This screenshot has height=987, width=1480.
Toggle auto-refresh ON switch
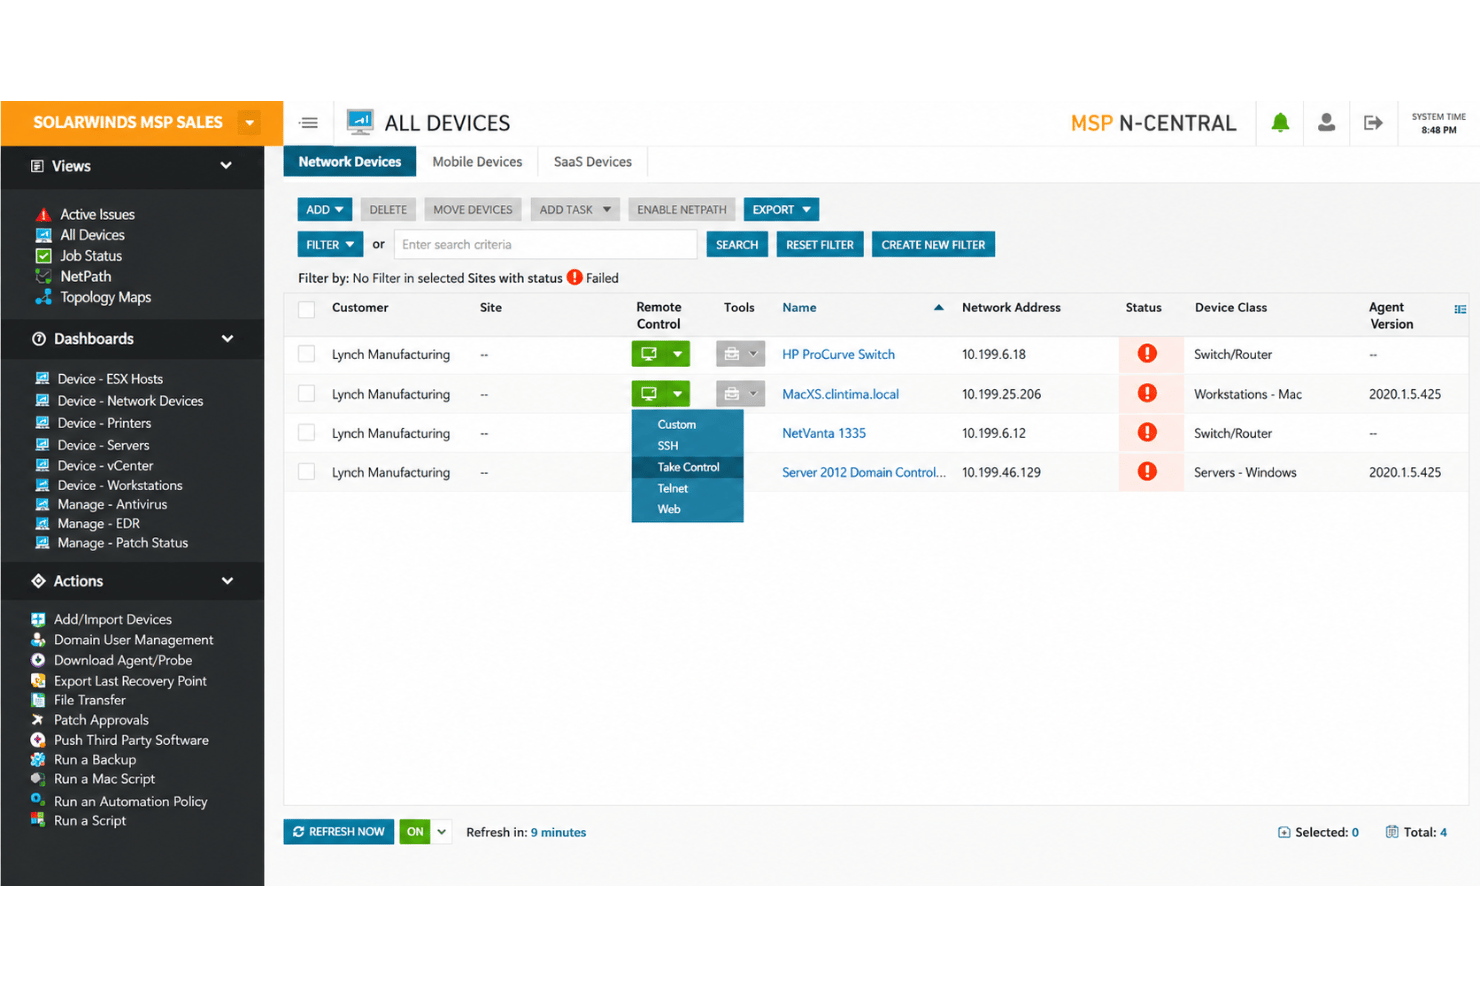tap(415, 832)
